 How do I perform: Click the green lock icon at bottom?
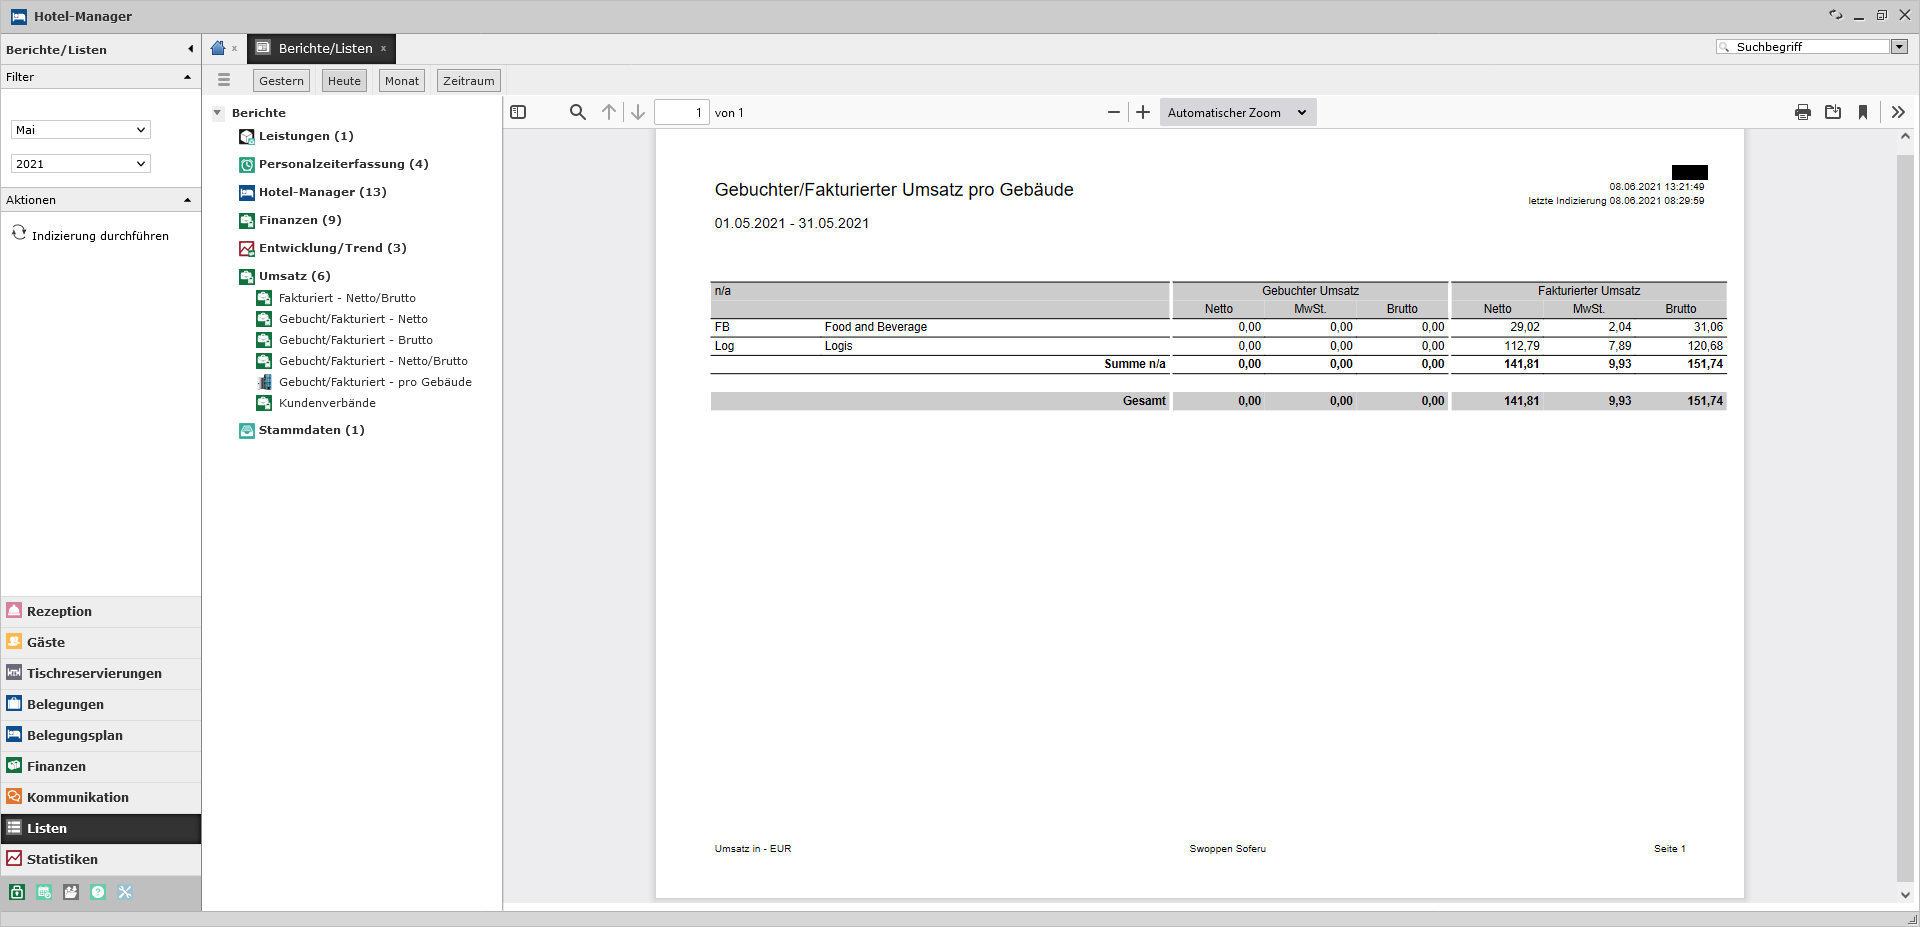click(x=17, y=892)
